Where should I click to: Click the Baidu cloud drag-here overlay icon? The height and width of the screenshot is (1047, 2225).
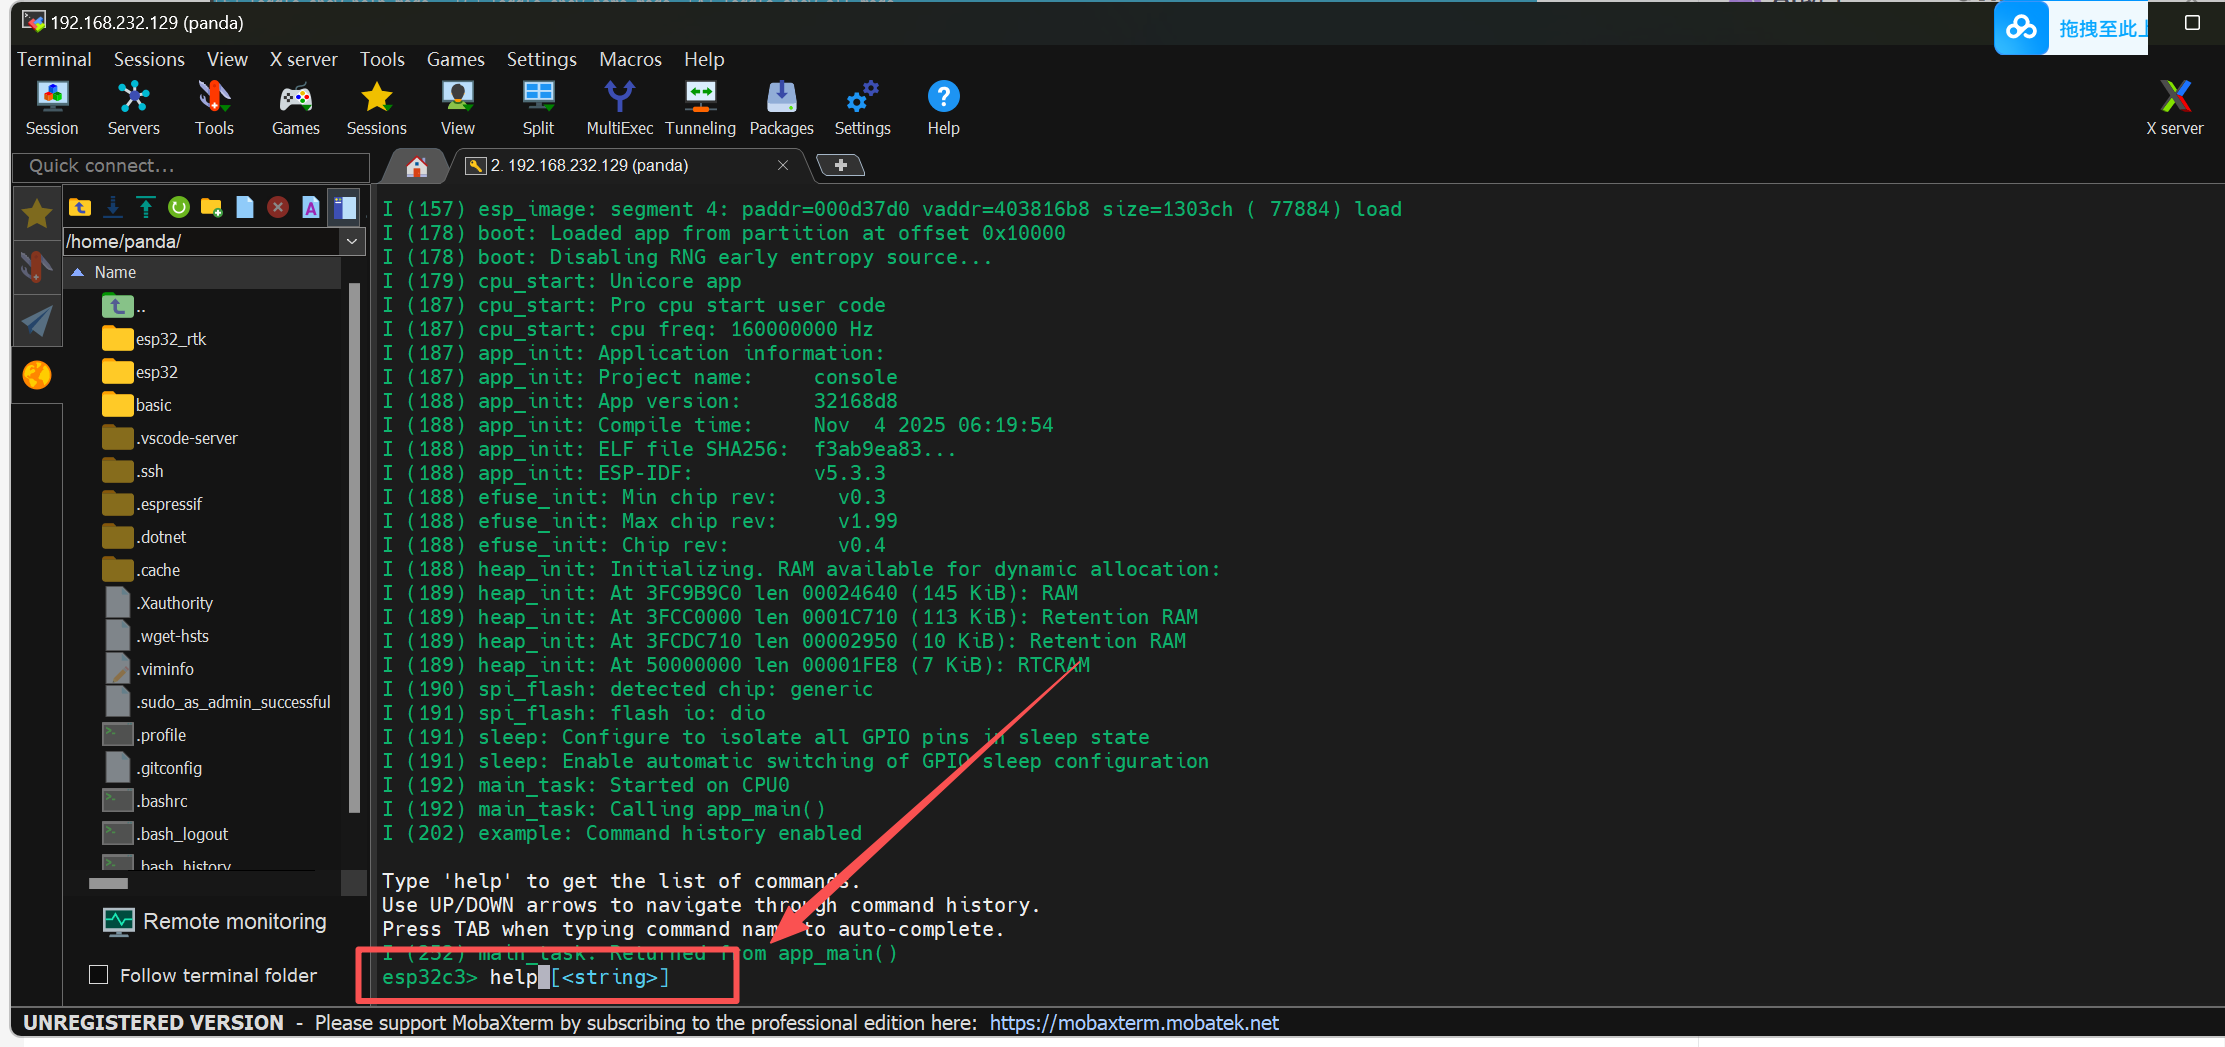point(2020,28)
